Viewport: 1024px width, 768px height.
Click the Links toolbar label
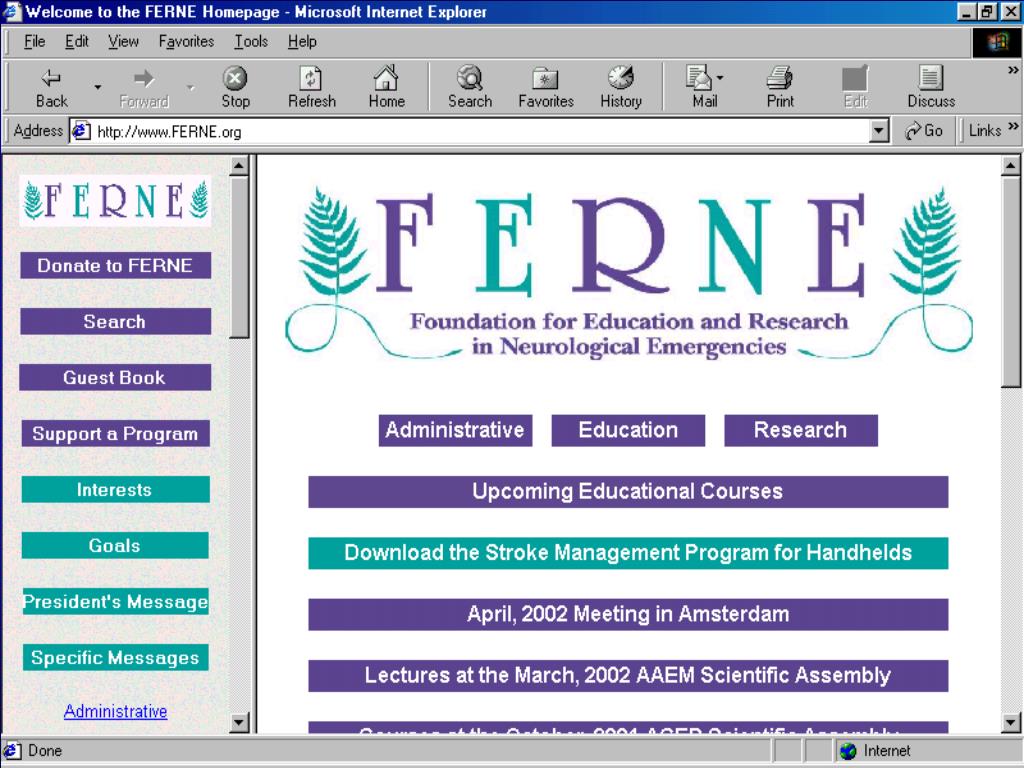coord(985,131)
